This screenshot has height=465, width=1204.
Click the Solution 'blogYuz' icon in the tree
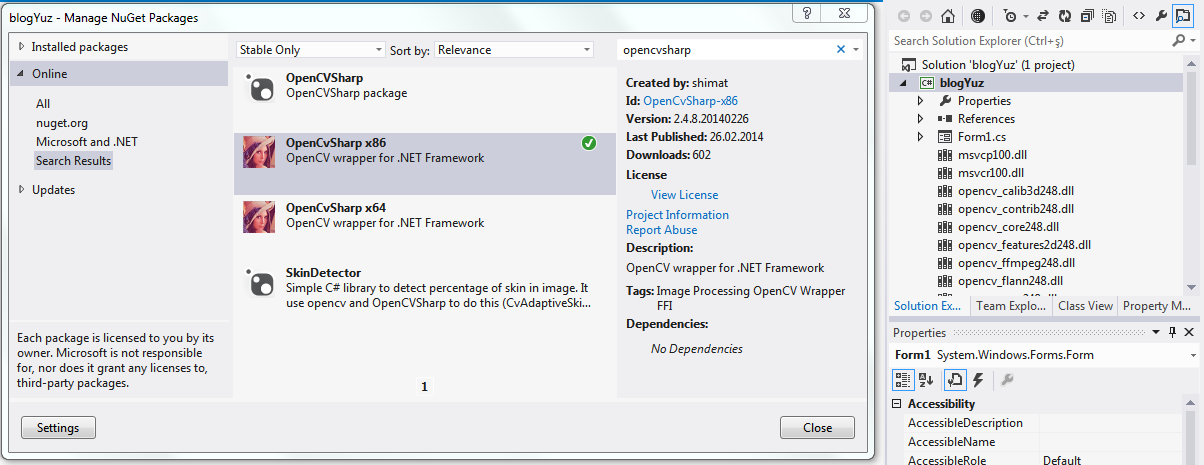(x=908, y=64)
